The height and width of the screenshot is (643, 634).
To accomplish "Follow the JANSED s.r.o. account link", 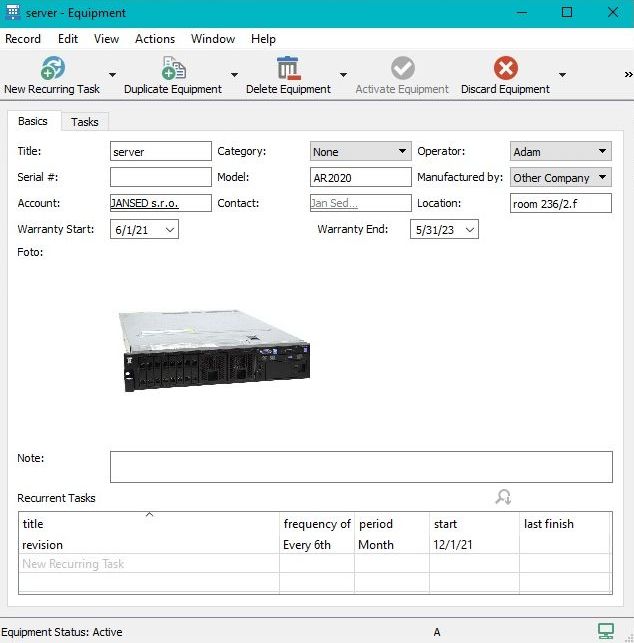I will (146, 203).
